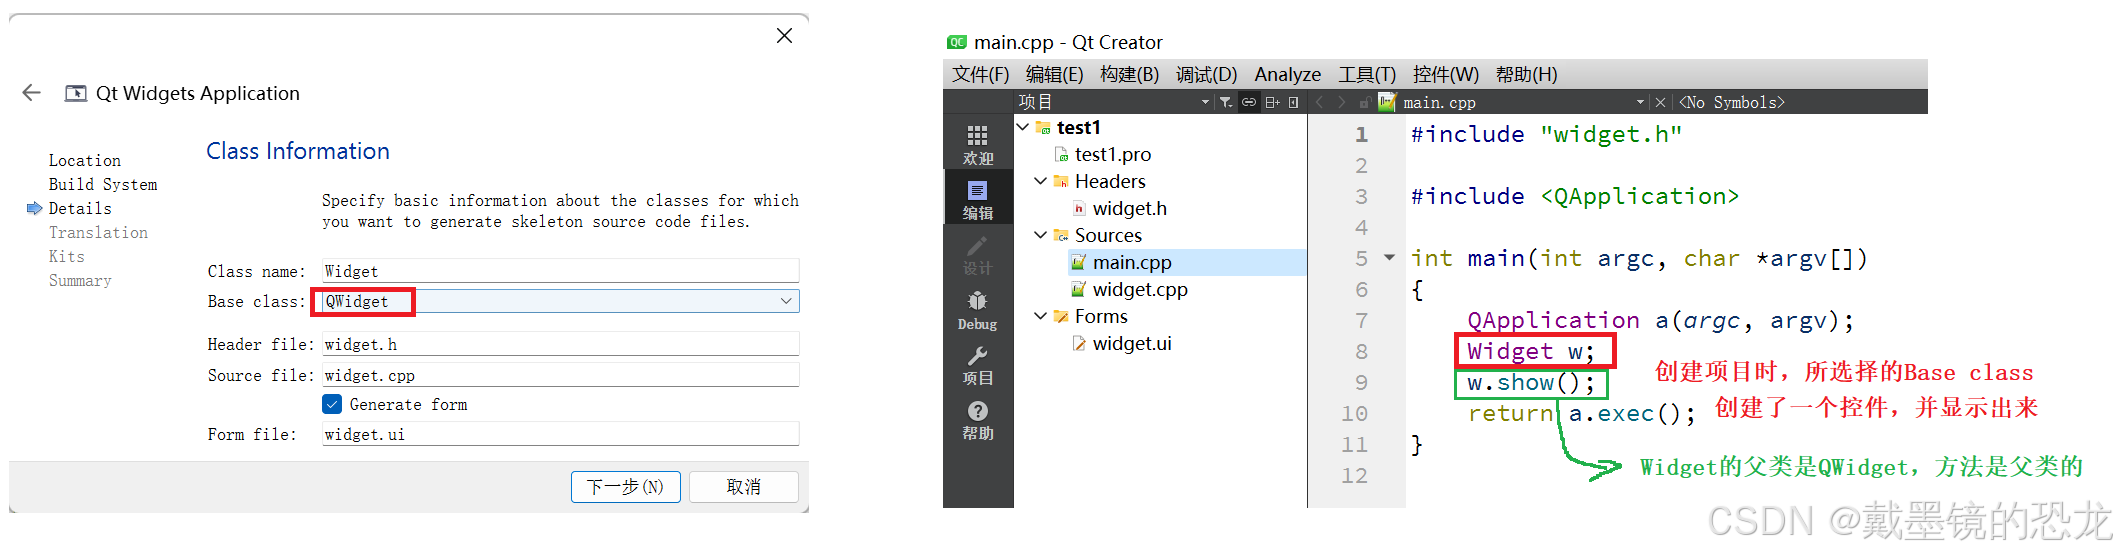Screen dimensions: 2117x557
Task: Click the main.cpp file icon in the editor toolbar
Action: [x=1387, y=101]
